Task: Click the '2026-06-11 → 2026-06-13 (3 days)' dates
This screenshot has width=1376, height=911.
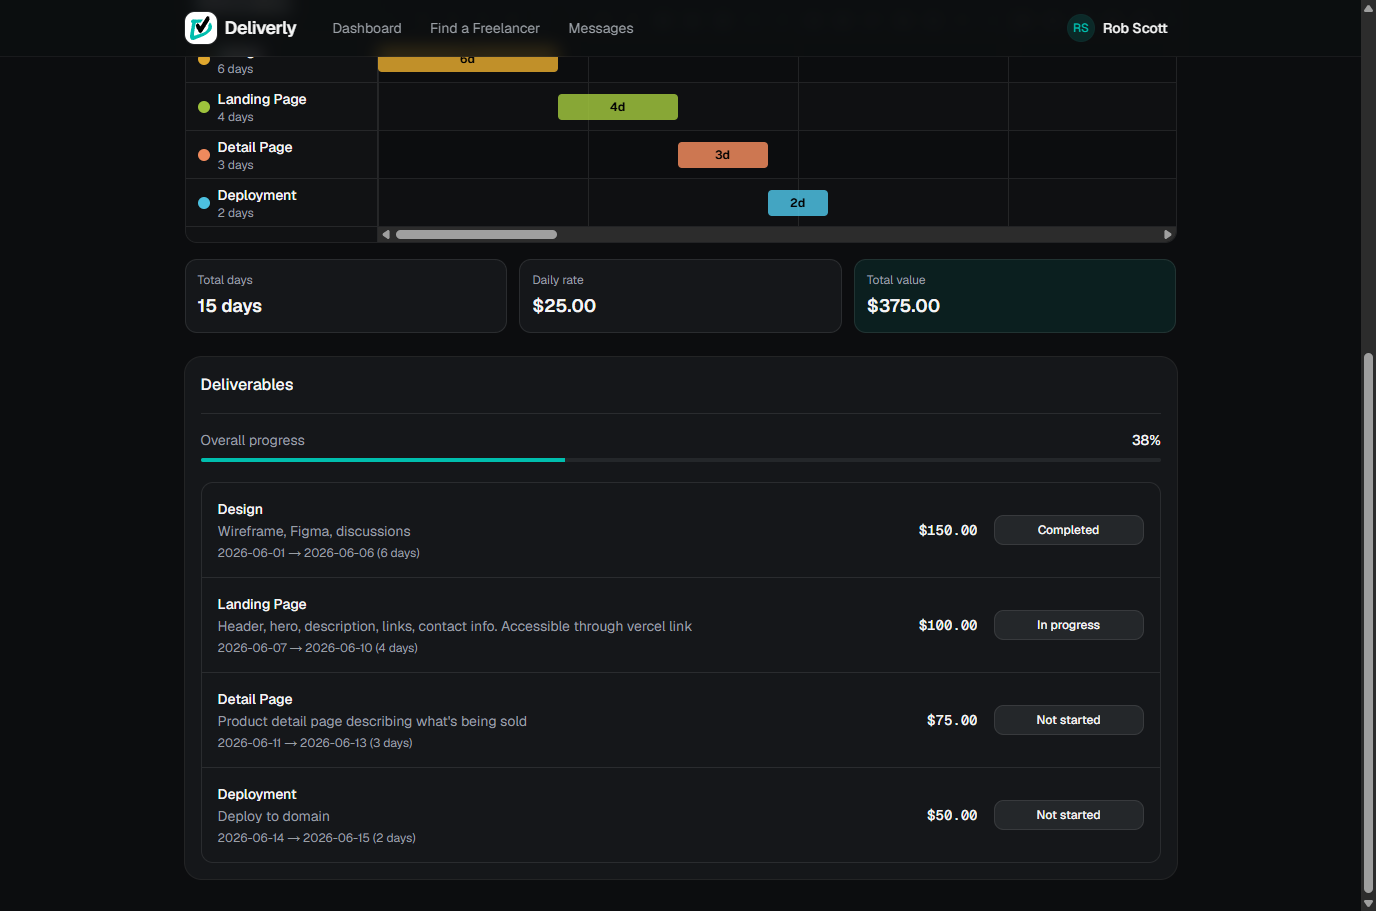Action: 315,743
